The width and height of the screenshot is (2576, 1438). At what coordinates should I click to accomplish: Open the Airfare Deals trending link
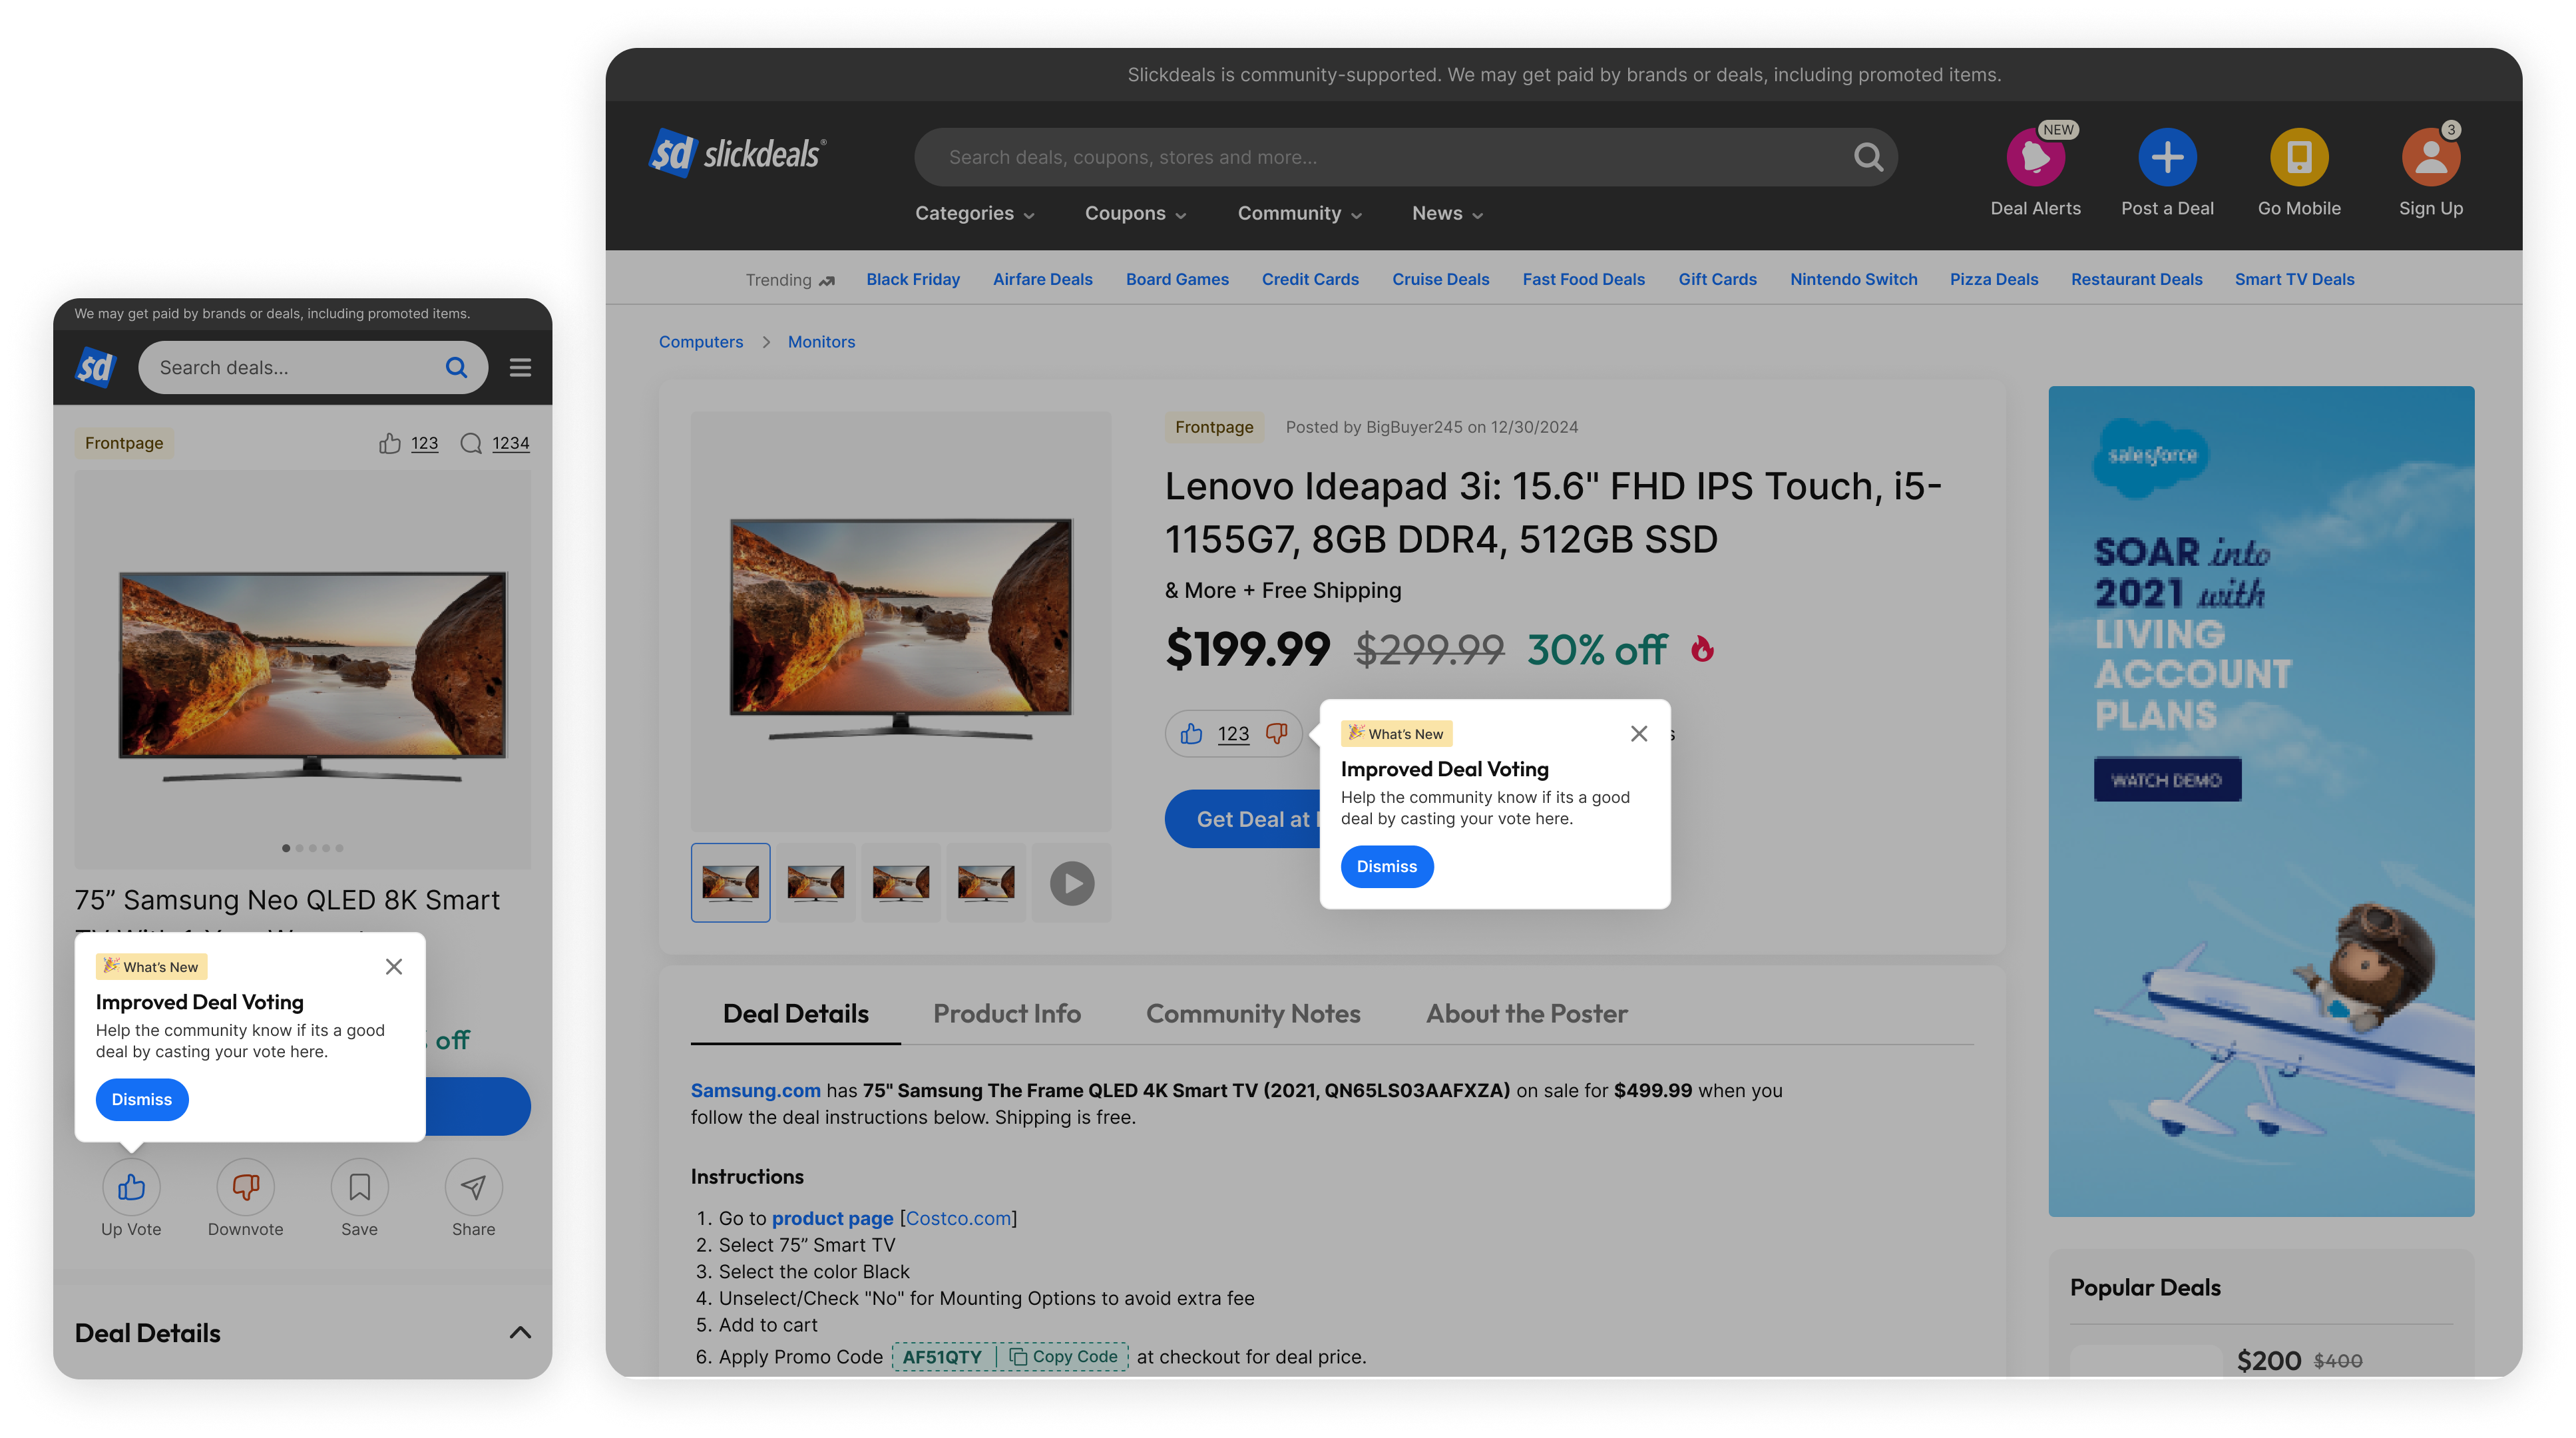1042,279
